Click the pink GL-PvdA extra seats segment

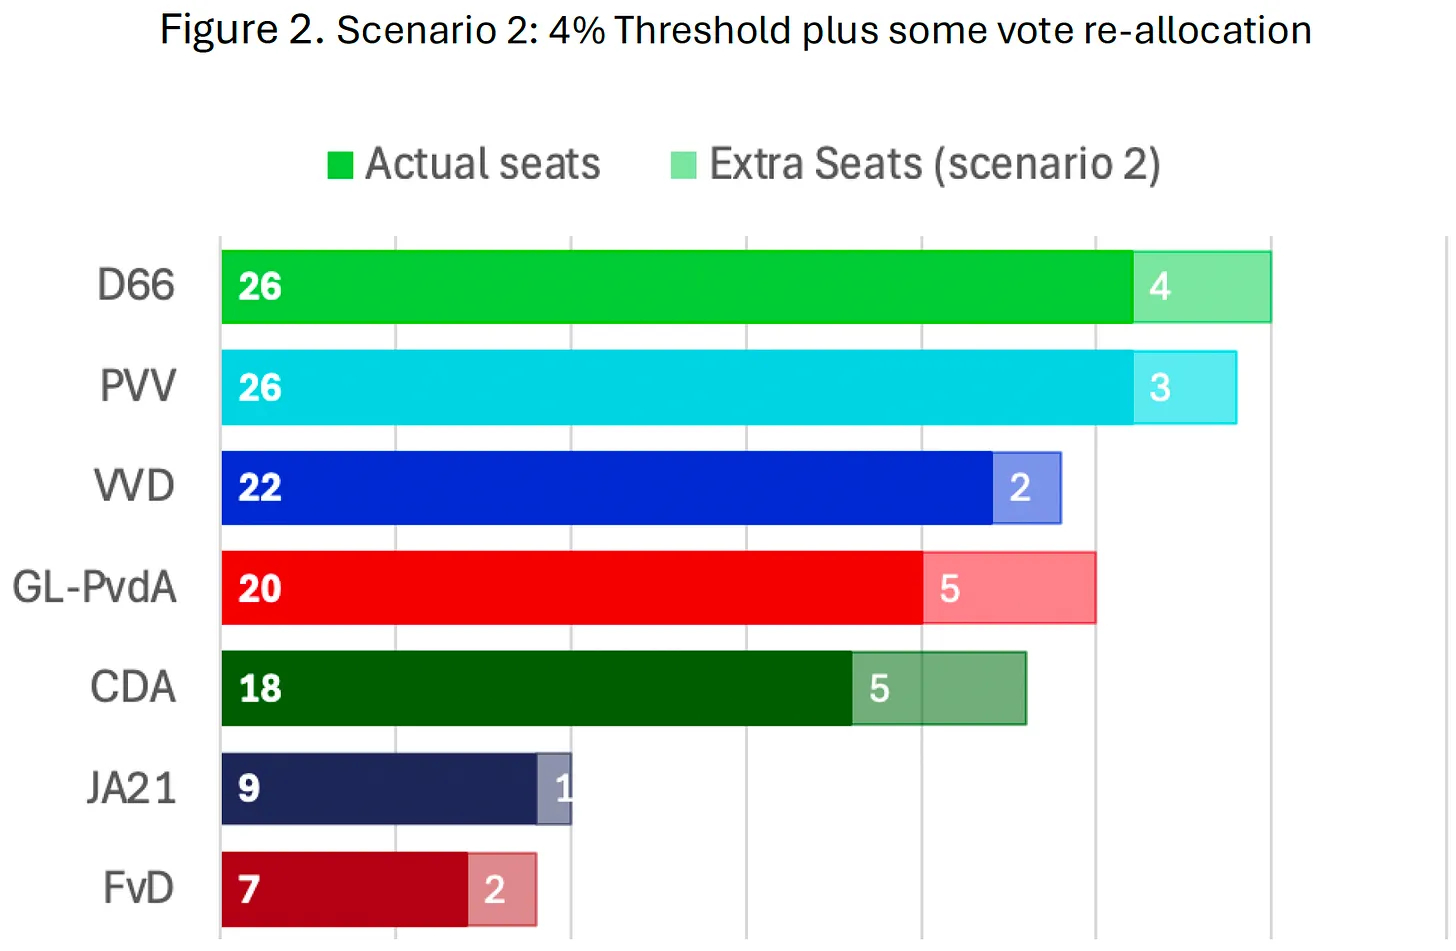point(1009,588)
